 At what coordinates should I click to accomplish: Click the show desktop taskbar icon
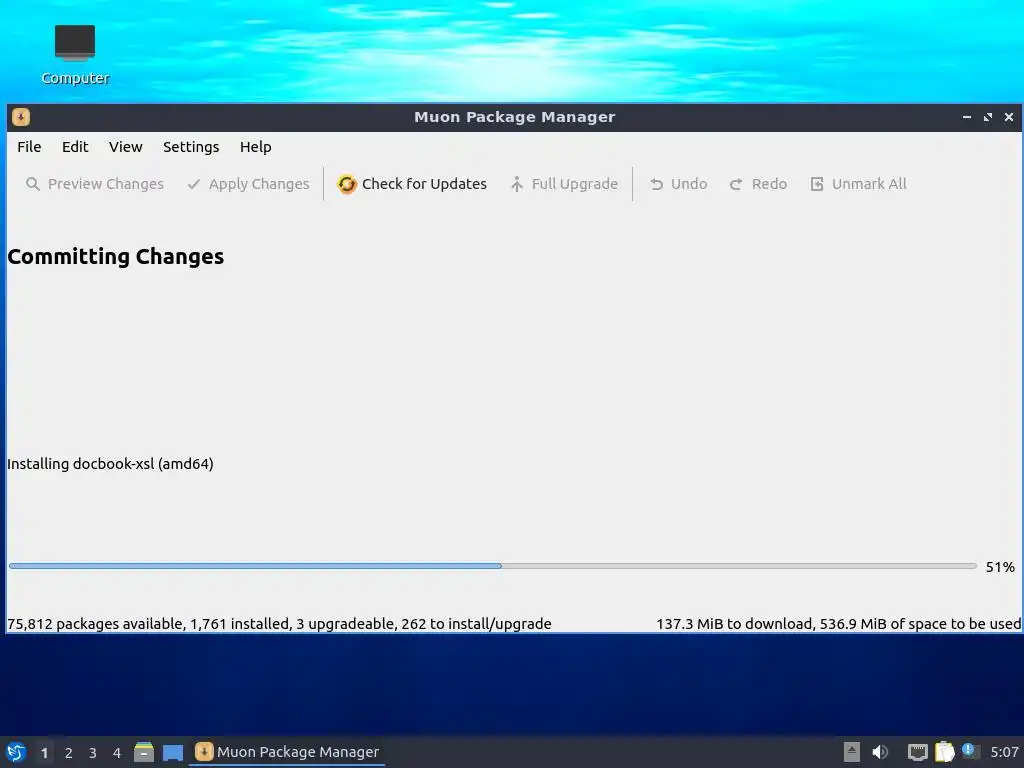click(172, 753)
